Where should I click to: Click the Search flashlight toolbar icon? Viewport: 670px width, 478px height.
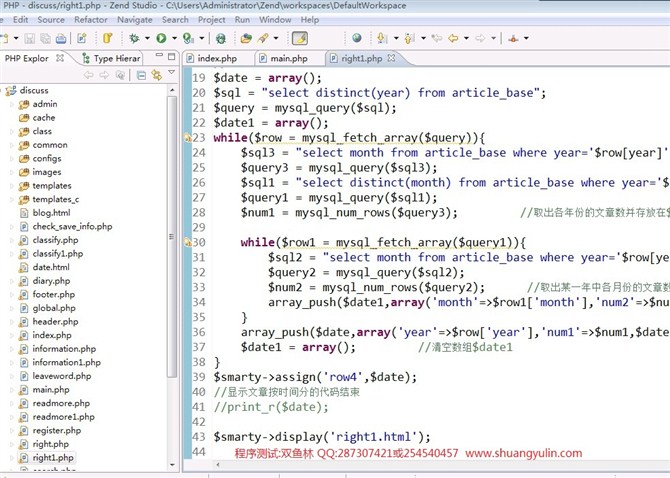tap(263, 38)
